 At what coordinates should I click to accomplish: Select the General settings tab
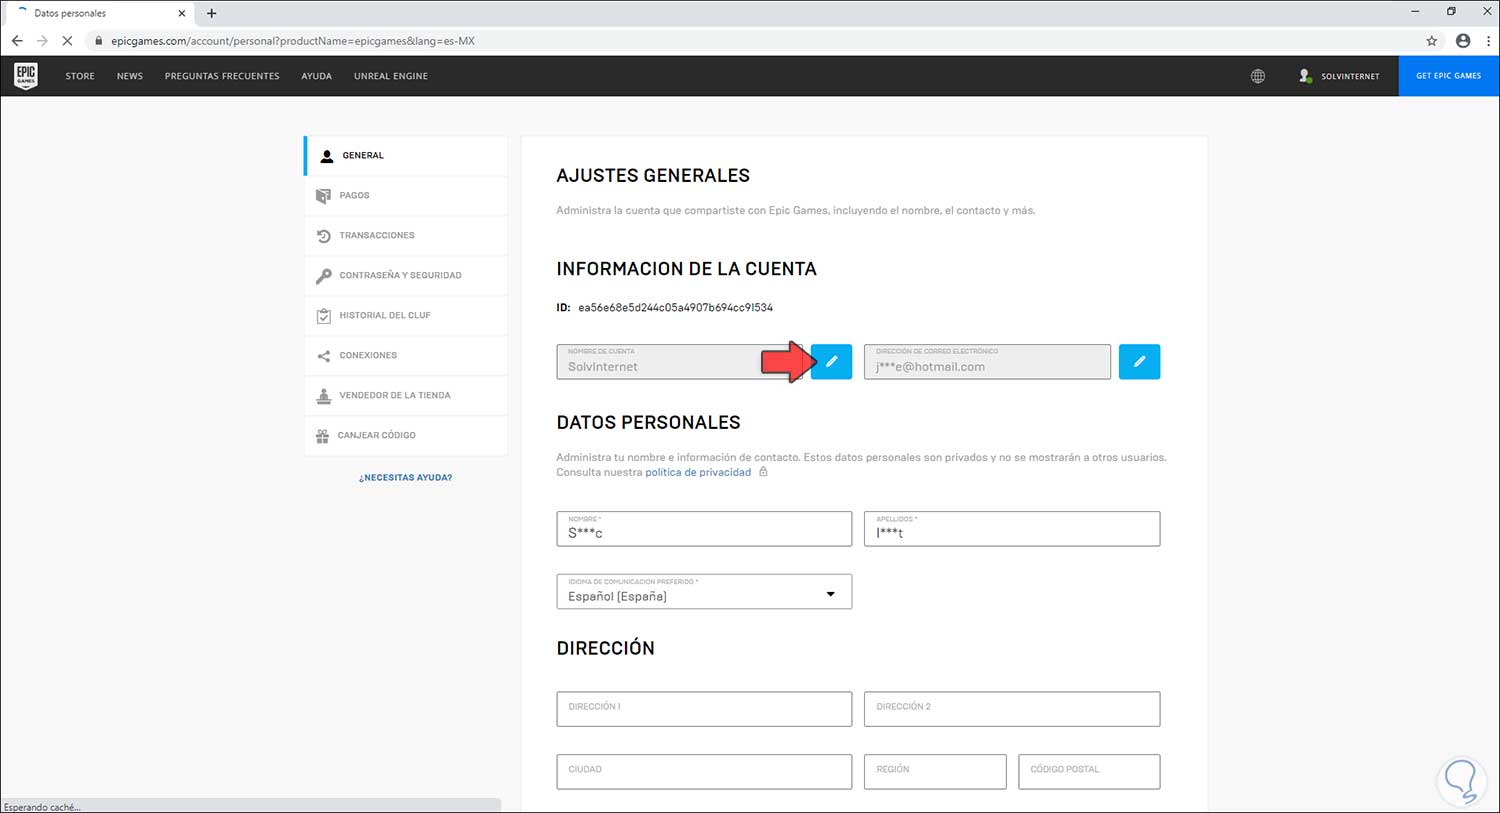tap(406, 156)
